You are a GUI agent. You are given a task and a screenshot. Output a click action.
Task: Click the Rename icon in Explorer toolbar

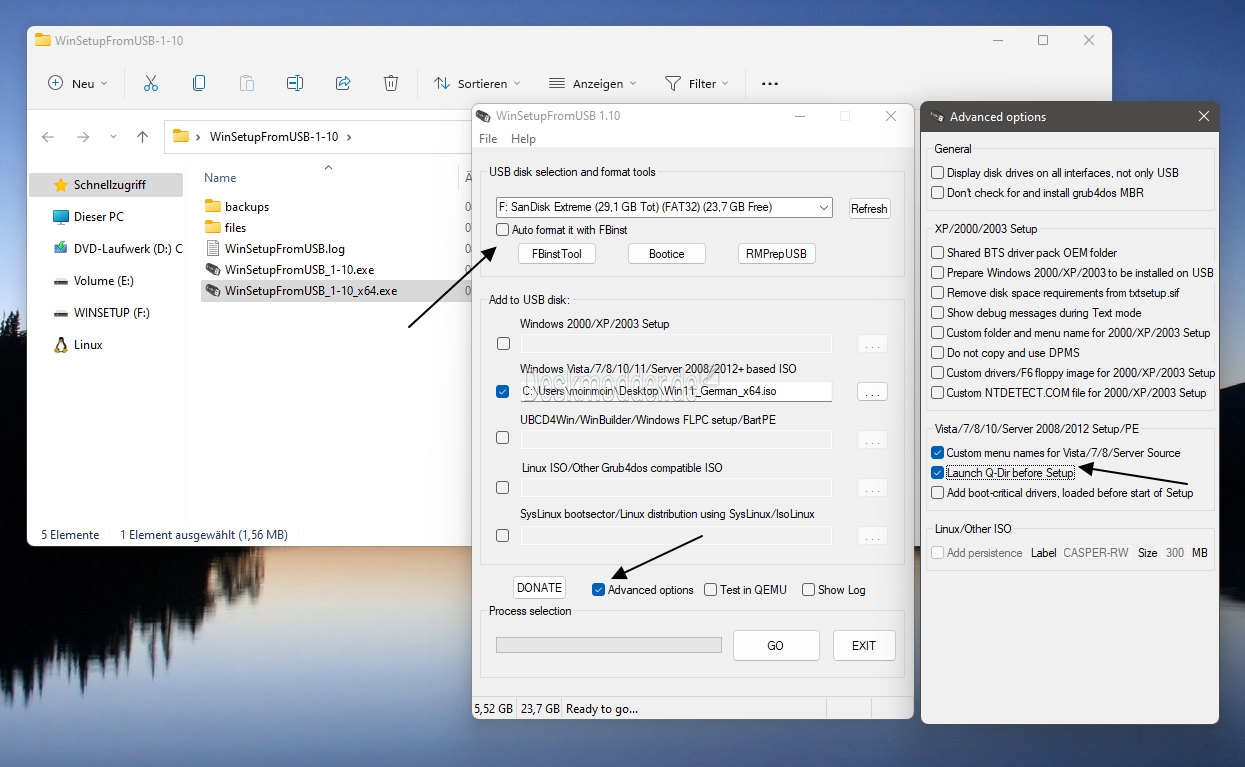click(295, 84)
